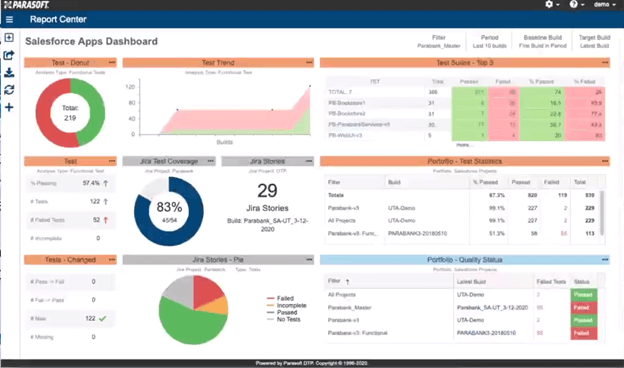Click the All Projects Passed status badge
The width and height of the screenshot is (624, 368).
coord(583,295)
